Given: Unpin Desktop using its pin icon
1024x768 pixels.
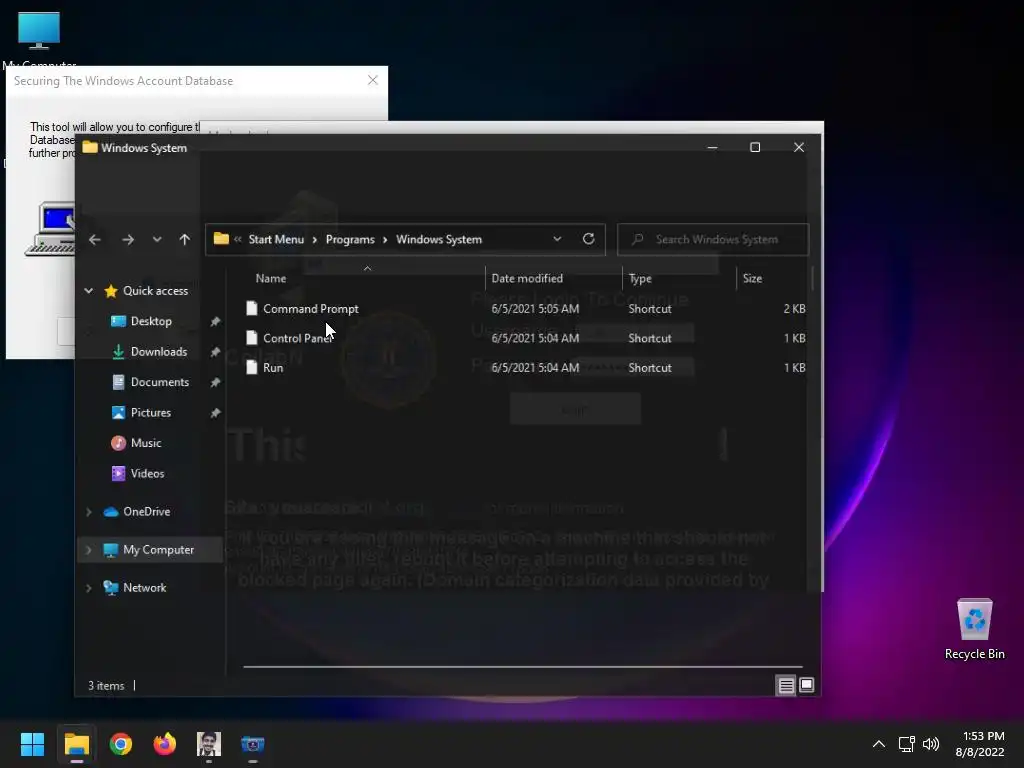Looking at the screenshot, I should 215,321.
